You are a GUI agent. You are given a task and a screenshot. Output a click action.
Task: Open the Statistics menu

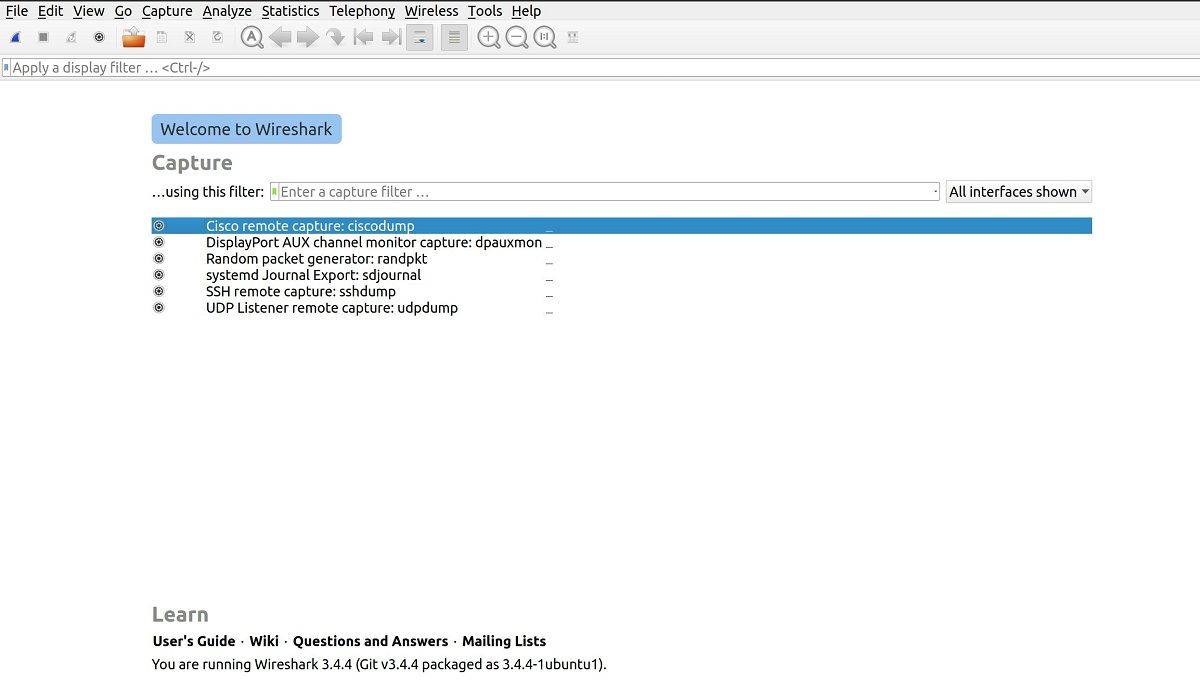pos(291,11)
